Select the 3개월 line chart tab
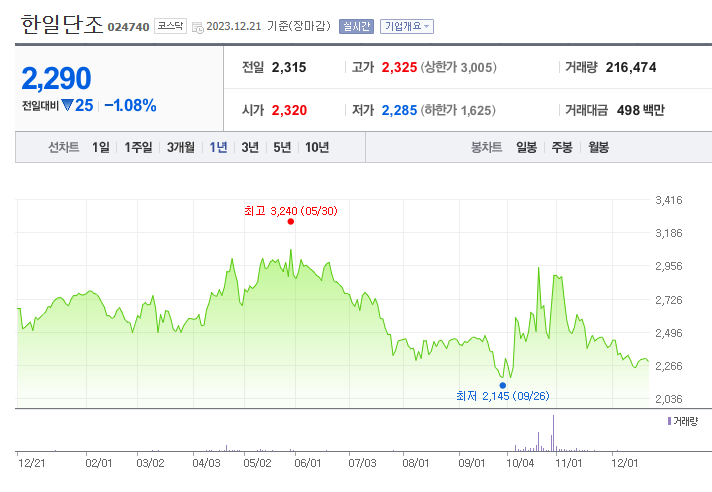The height and width of the screenshot is (492, 712). (x=181, y=147)
